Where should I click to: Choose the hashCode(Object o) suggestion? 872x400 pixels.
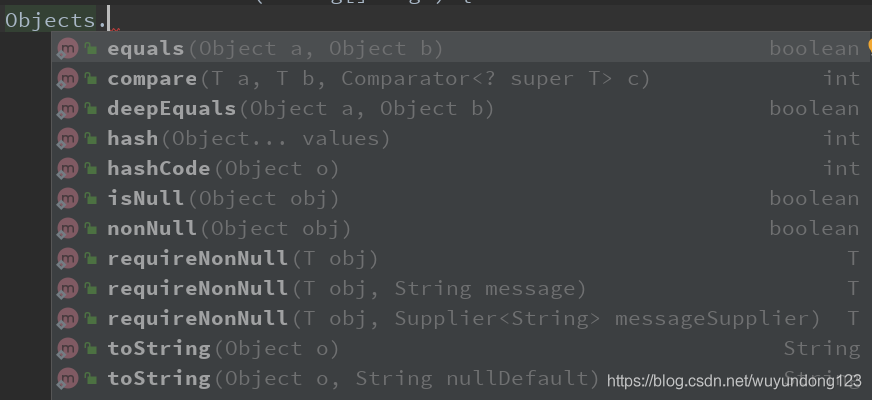click(x=462, y=169)
